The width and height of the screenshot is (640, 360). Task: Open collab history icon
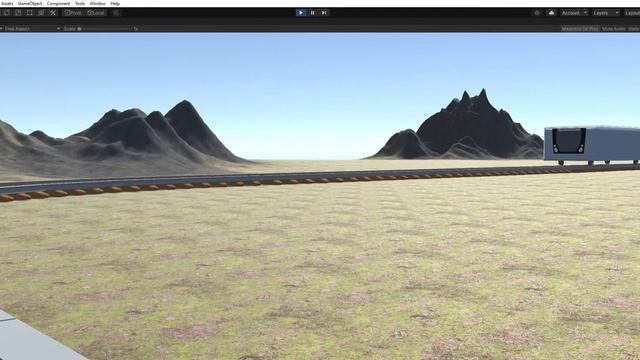coord(537,13)
